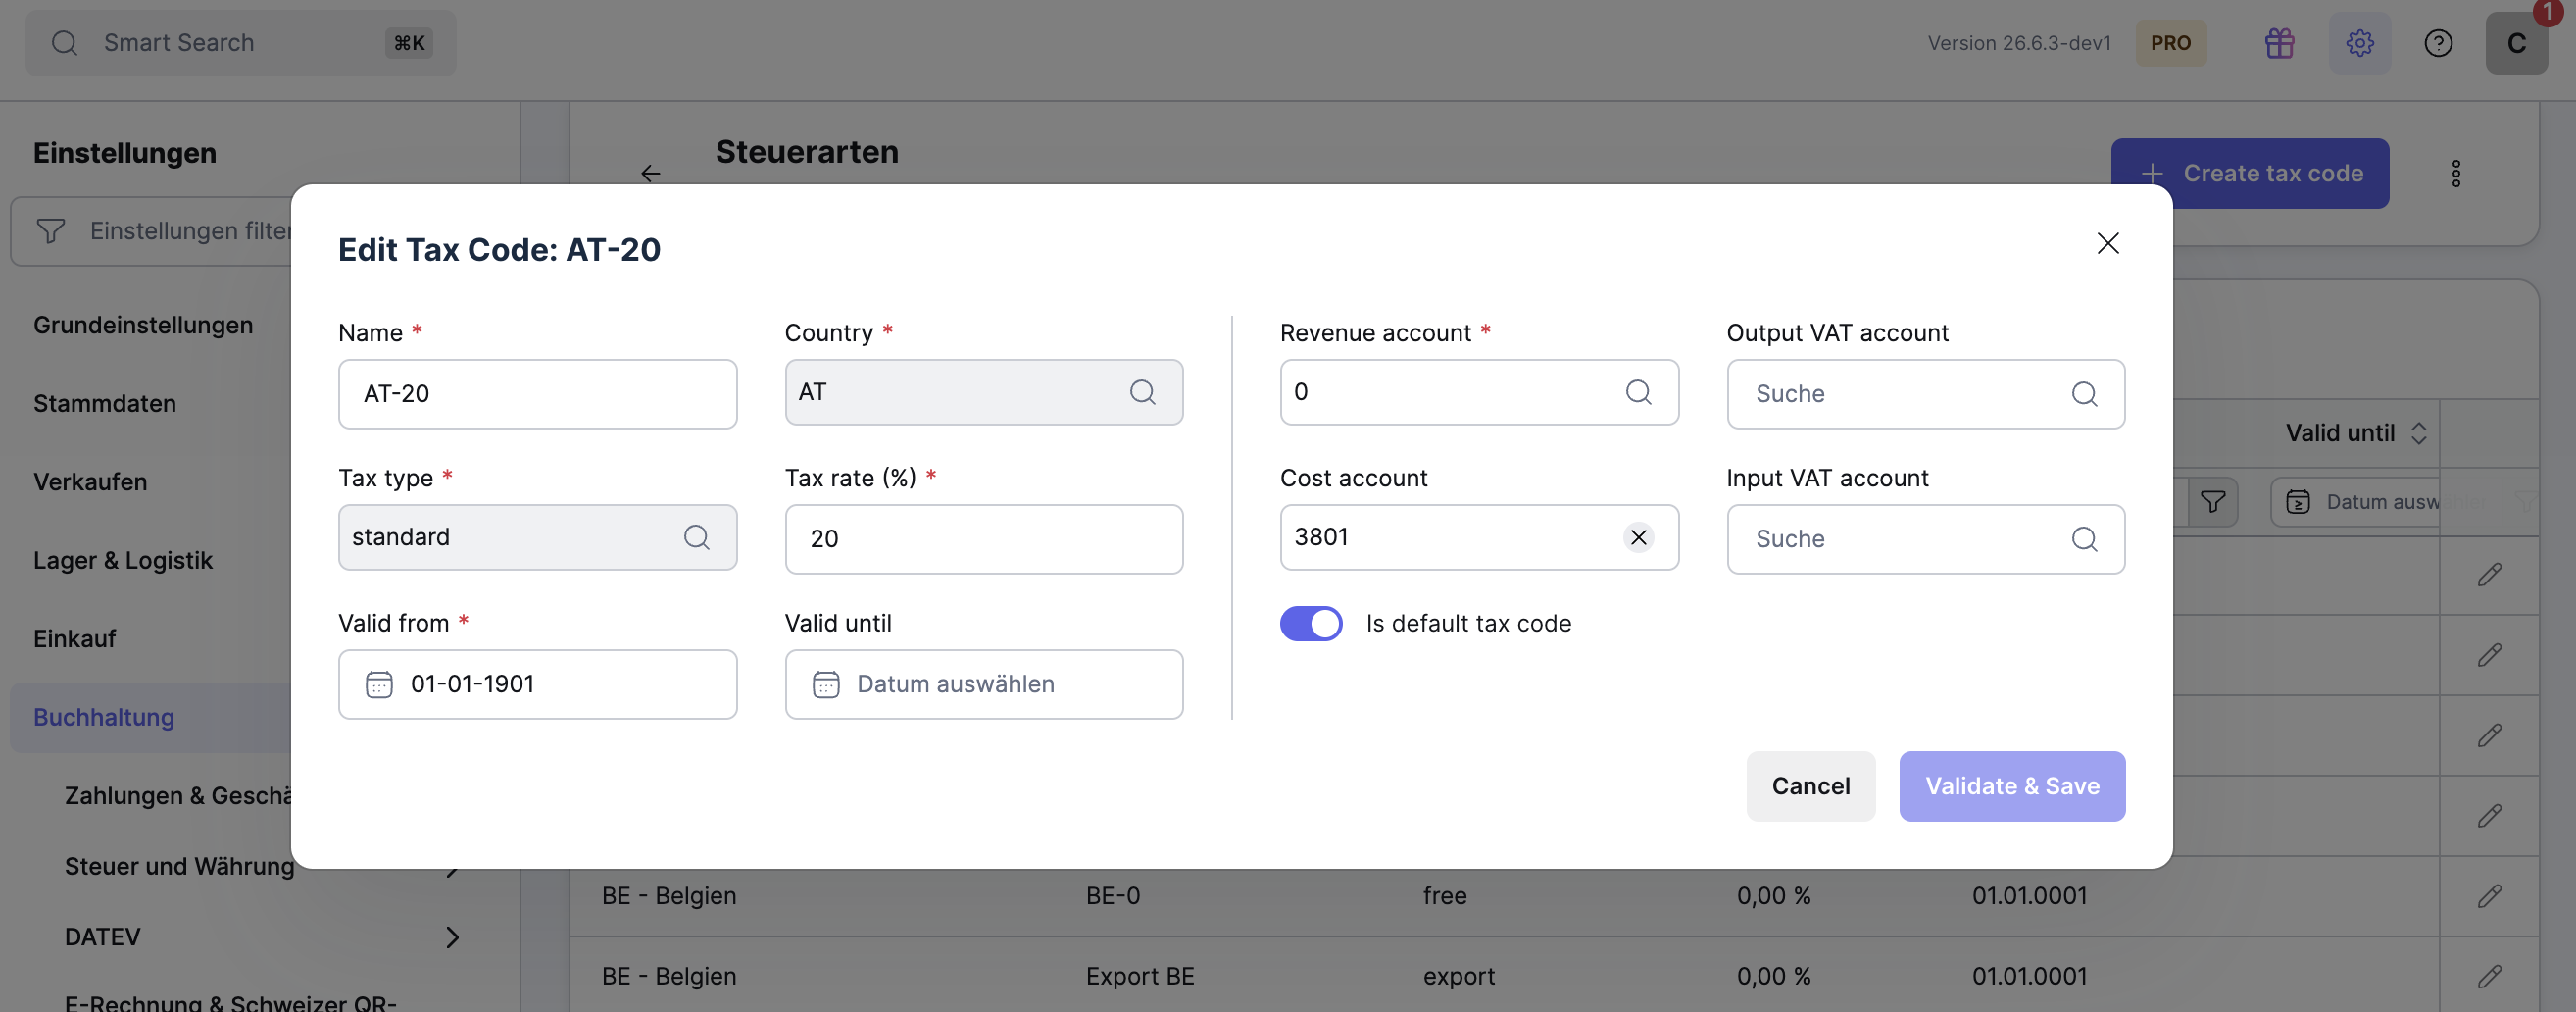This screenshot has width=2576, height=1012.
Task: Click Validate & Save button
Action: pos(2011,787)
